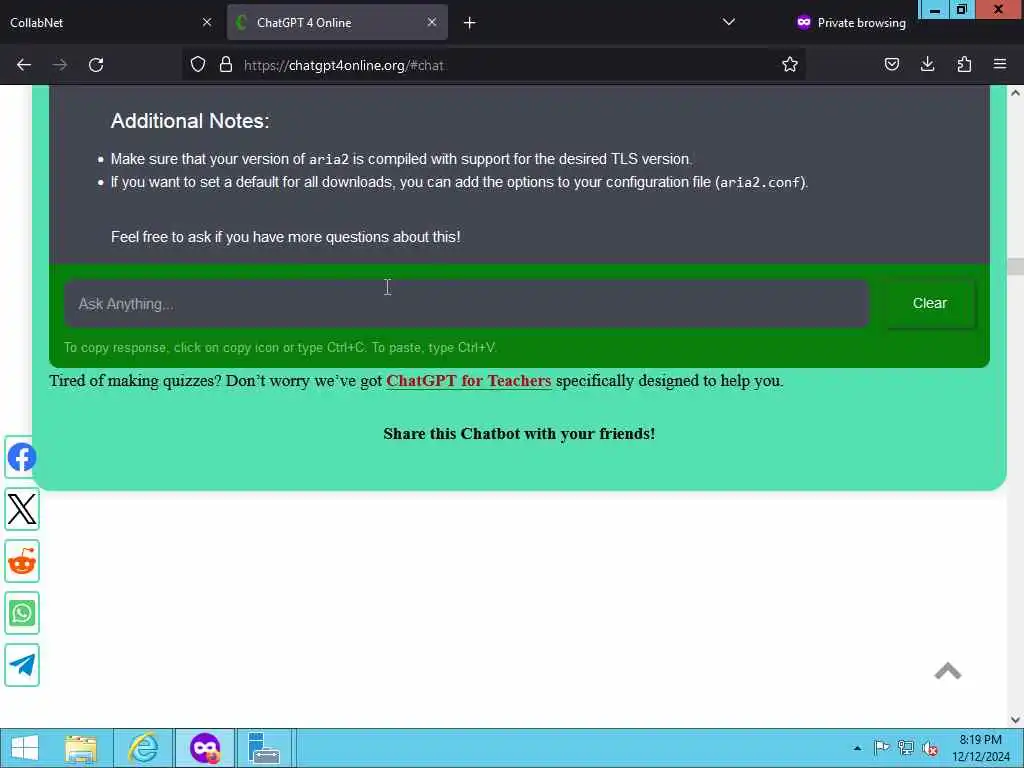Click 'Additional Notes:' heading
Viewport: 1024px width, 768px height.
[x=190, y=121]
